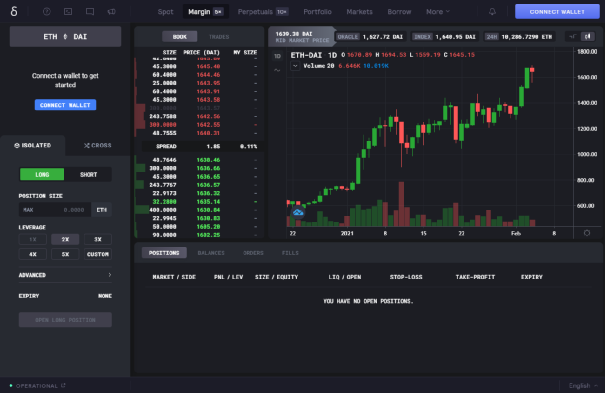Select Custom leverage button
Image resolution: width=605 pixels, height=393 pixels.
tap(98, 254)
